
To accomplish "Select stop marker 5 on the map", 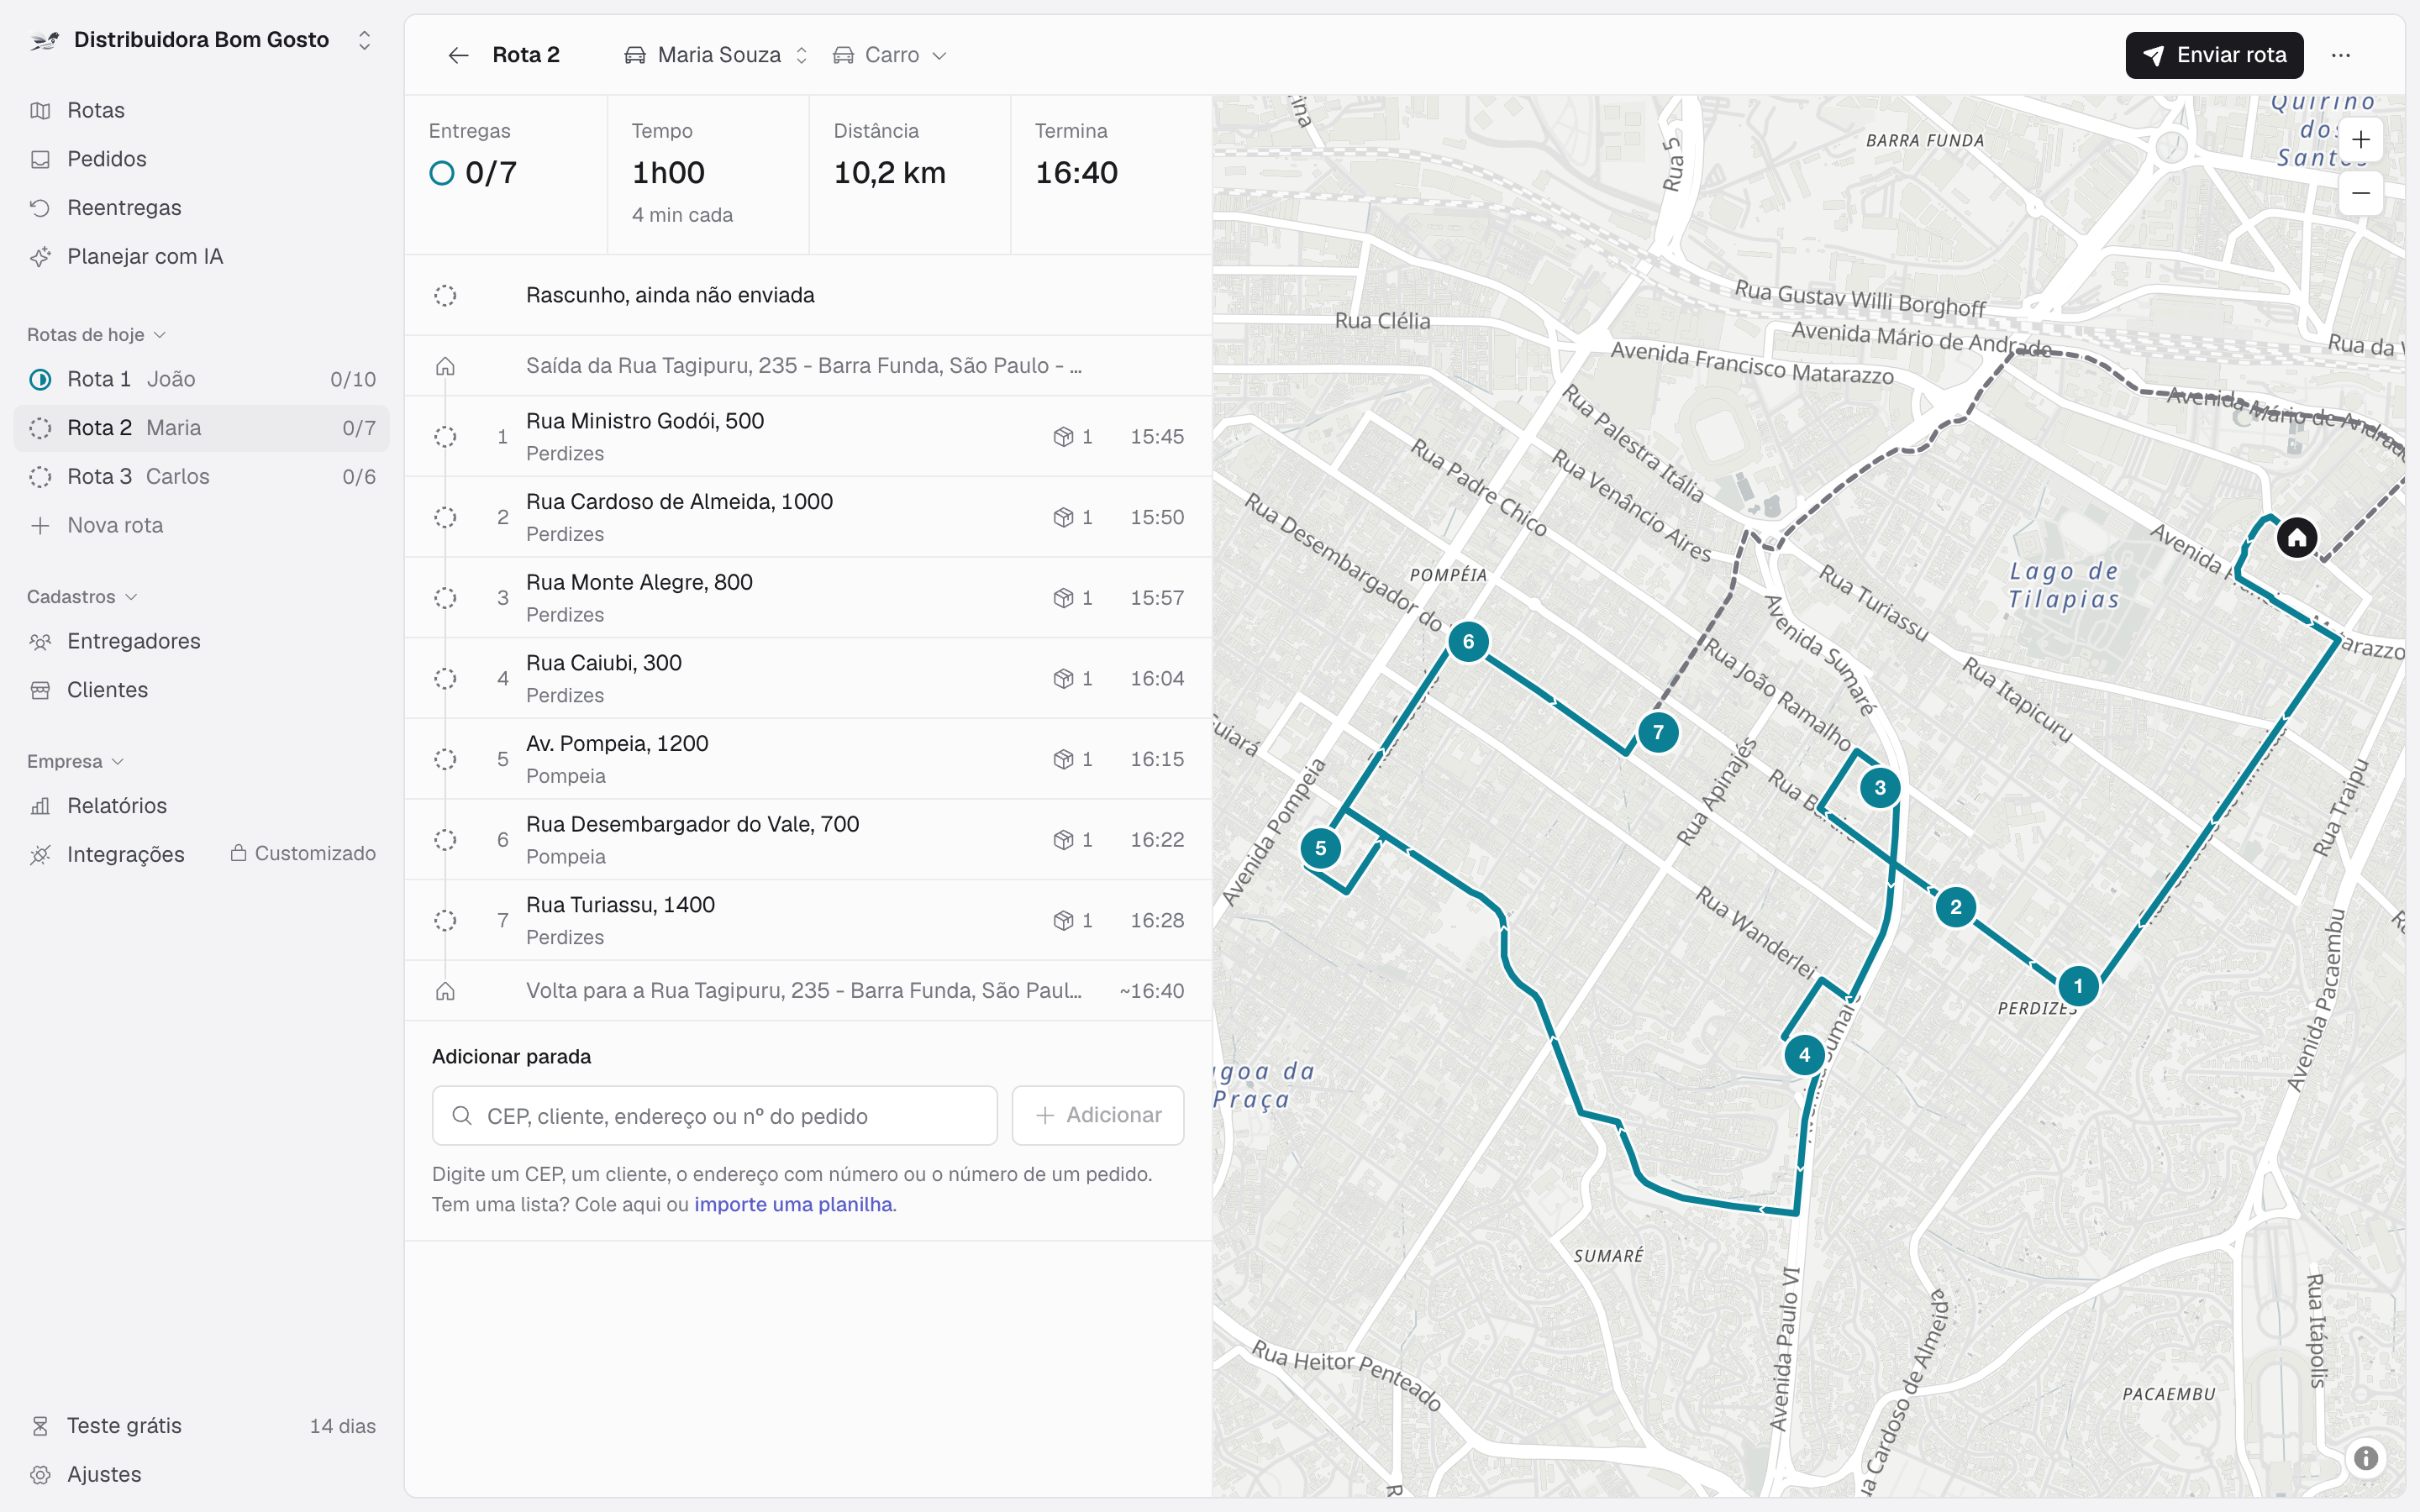I will pyautogui.click(x=1320, y=848).
